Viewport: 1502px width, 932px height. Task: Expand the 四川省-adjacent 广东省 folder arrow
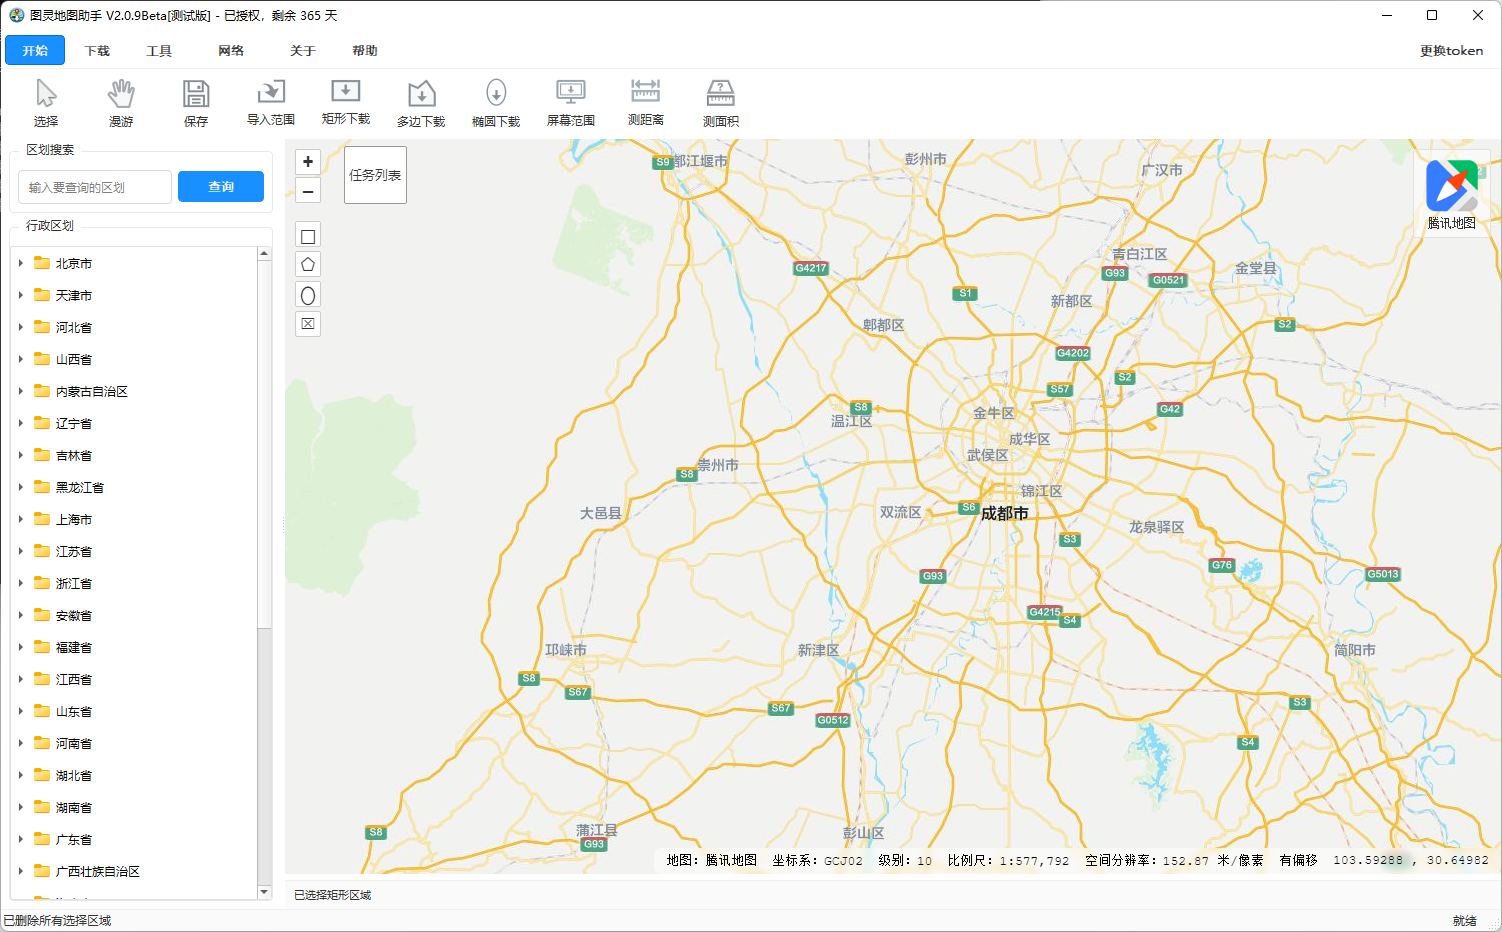[21, 839]
